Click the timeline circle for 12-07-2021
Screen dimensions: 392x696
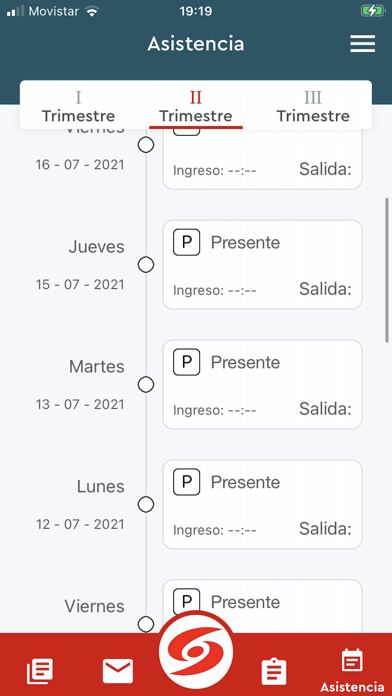pos(146,504)
